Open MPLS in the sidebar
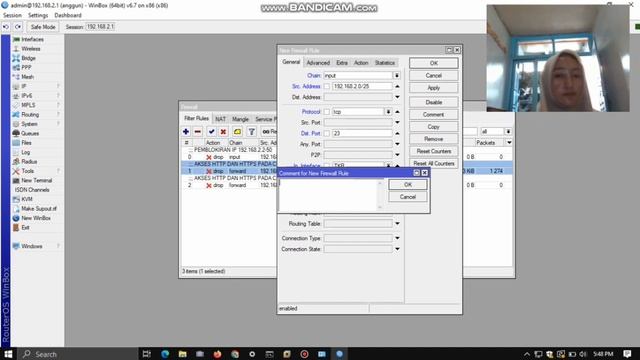The image size is (640, 360). 28,105
